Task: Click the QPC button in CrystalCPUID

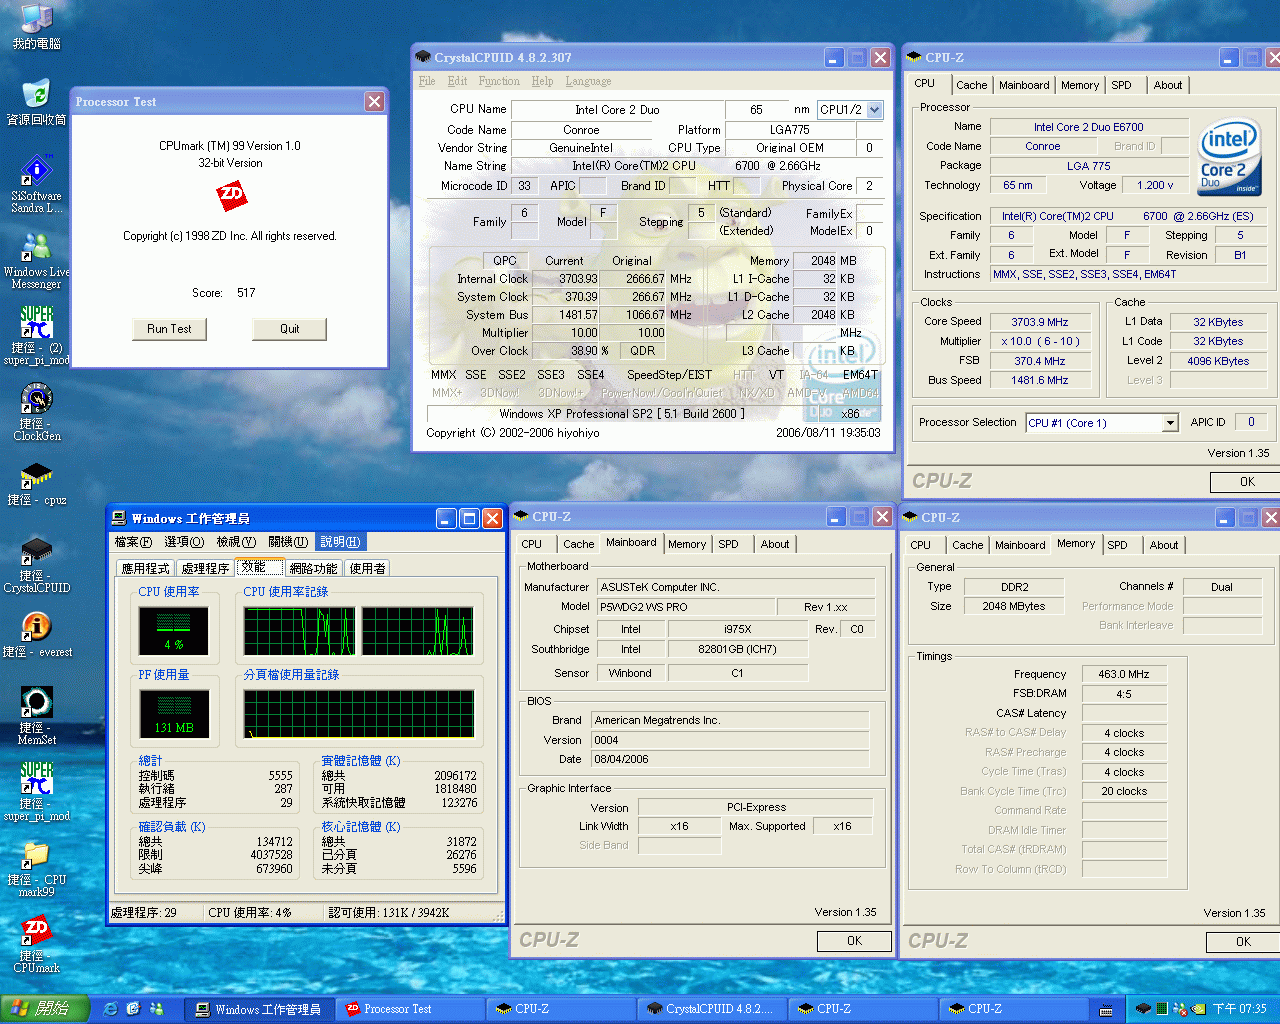Action: (505, 261)
